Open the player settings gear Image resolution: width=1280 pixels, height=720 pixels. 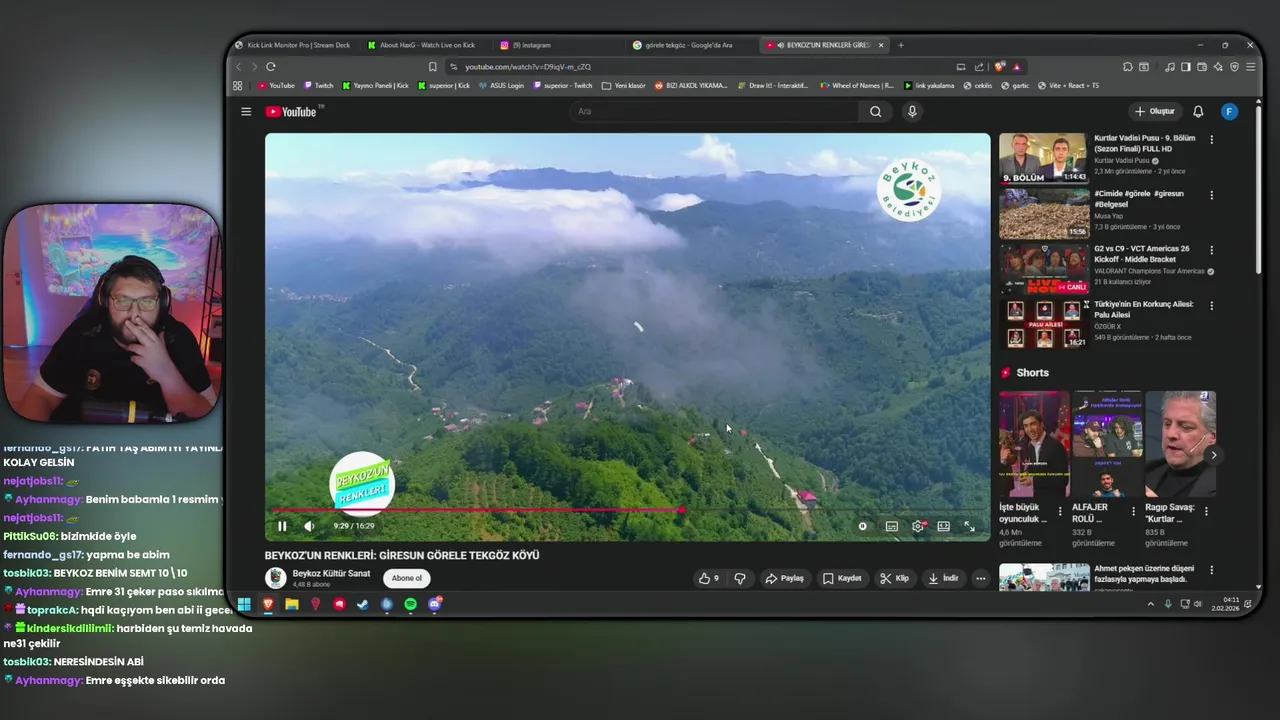(x=918, y=526)
